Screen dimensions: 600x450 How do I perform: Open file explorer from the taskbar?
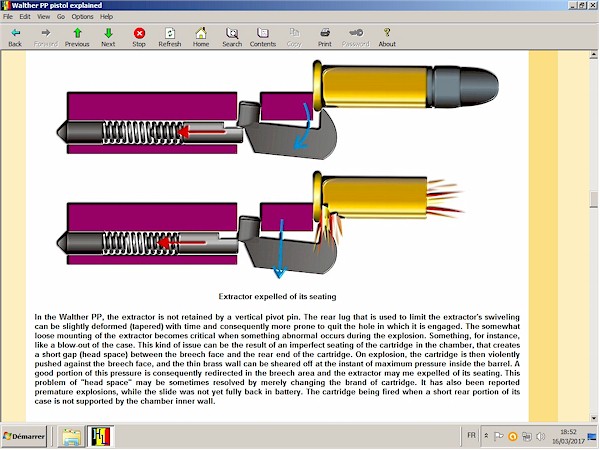(x=71, y=437)
